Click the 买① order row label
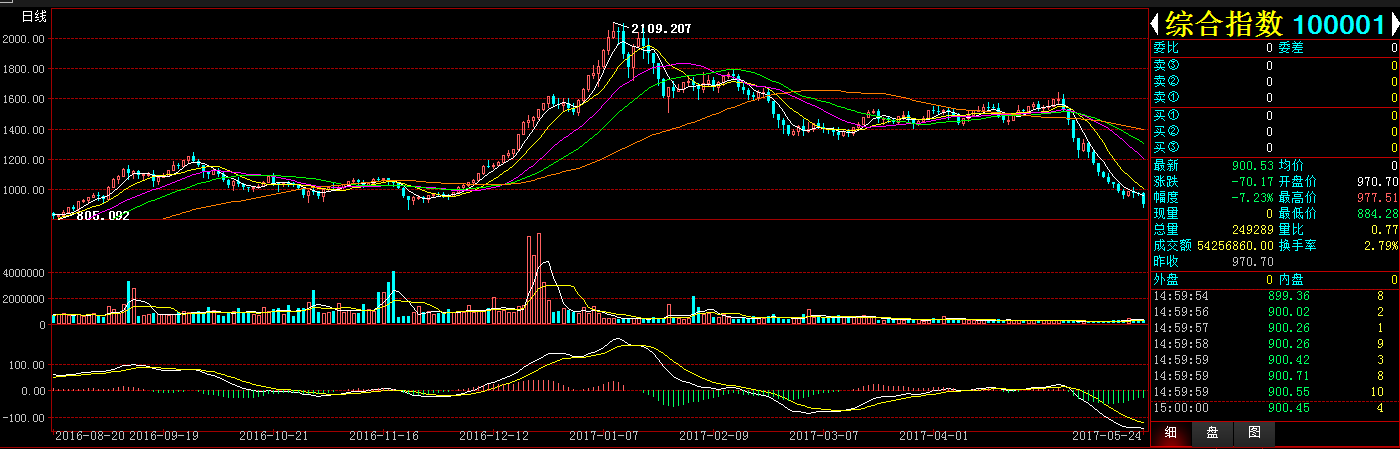1400x449 pixels. coord(1166,115)
